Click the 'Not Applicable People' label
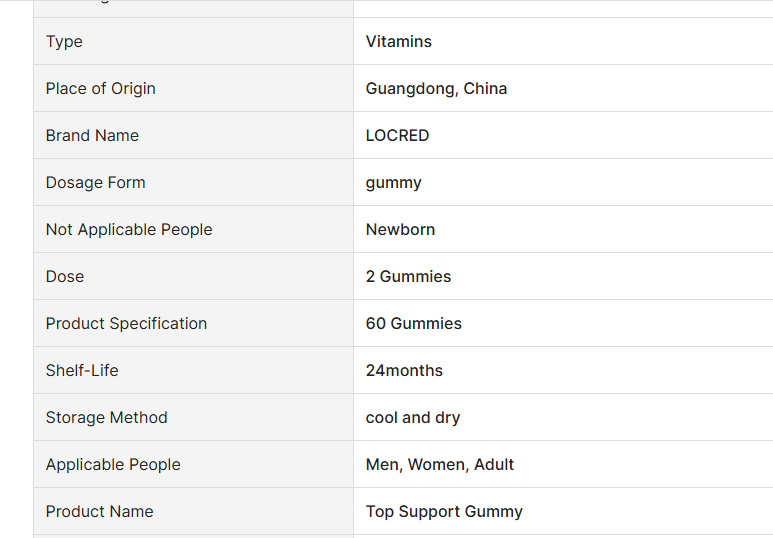This screenshot has height=538, width=773. click(x=129, y=230)
